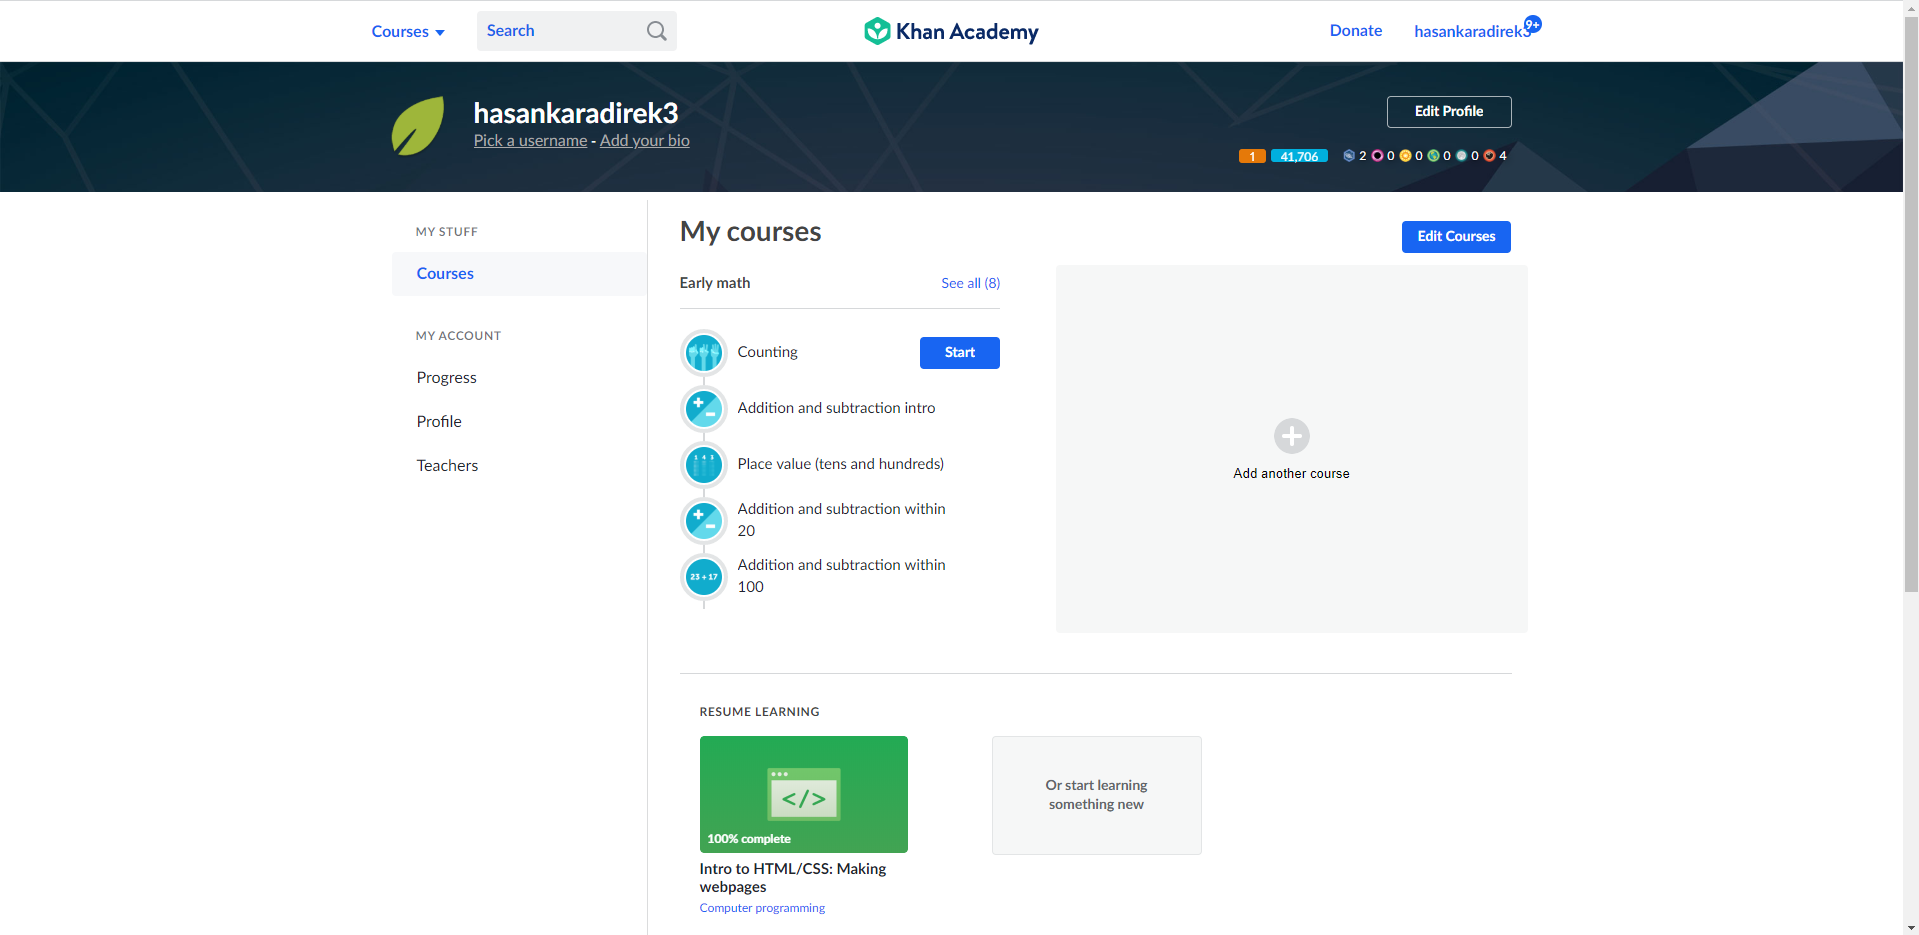
Task: Click the Counting unit title
Action: tap(767, 352)
